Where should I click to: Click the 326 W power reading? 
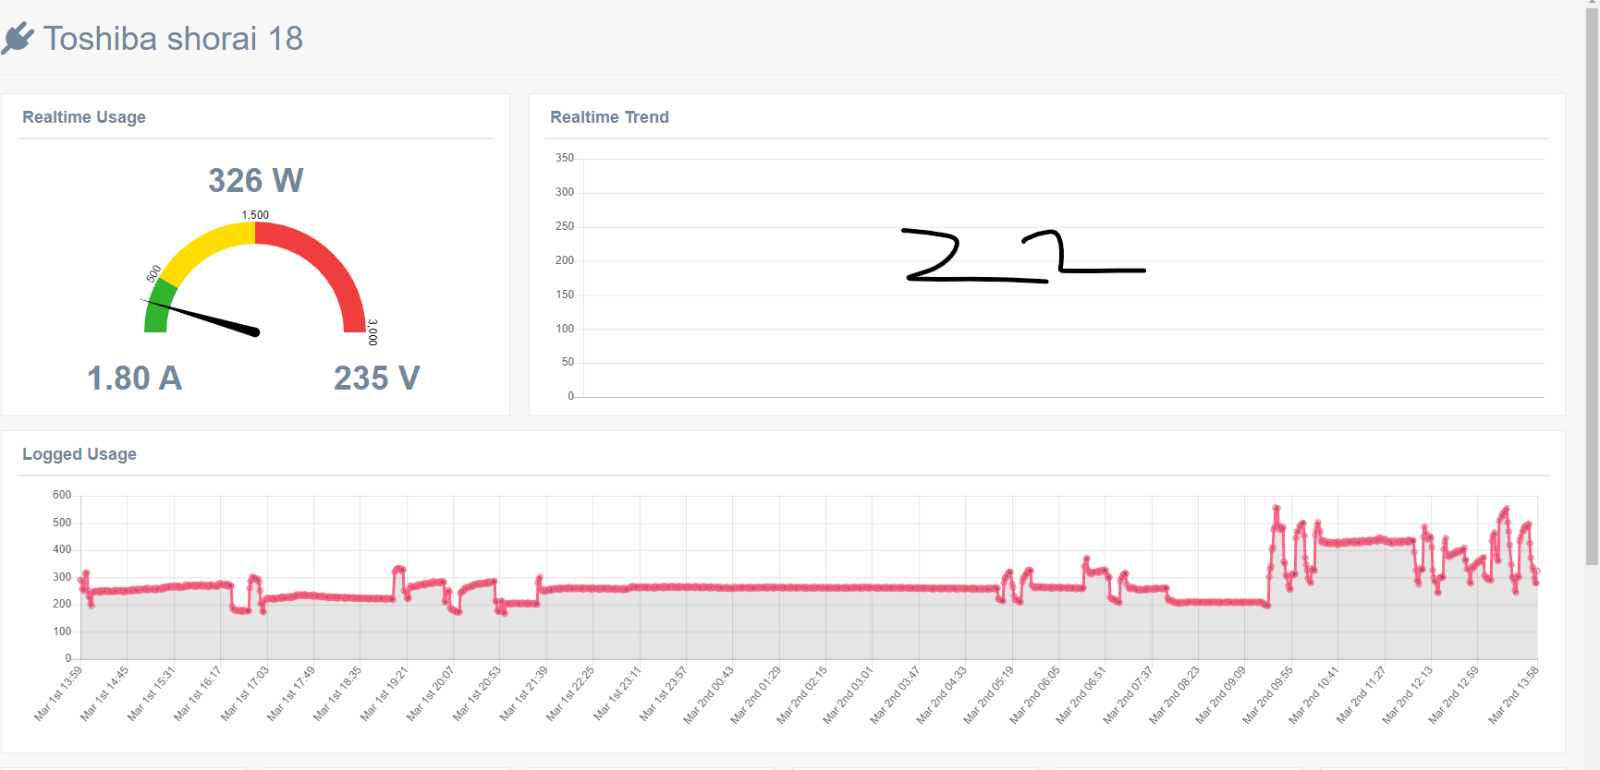pyautogui.click(x=255, y=180)
